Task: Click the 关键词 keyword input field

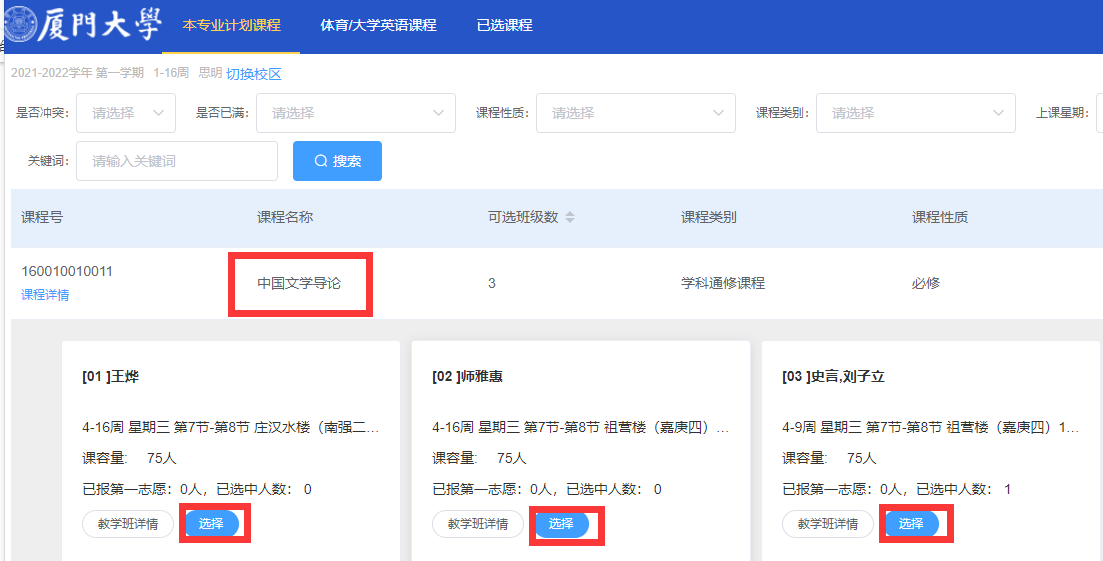Action: tap(177, 161)
